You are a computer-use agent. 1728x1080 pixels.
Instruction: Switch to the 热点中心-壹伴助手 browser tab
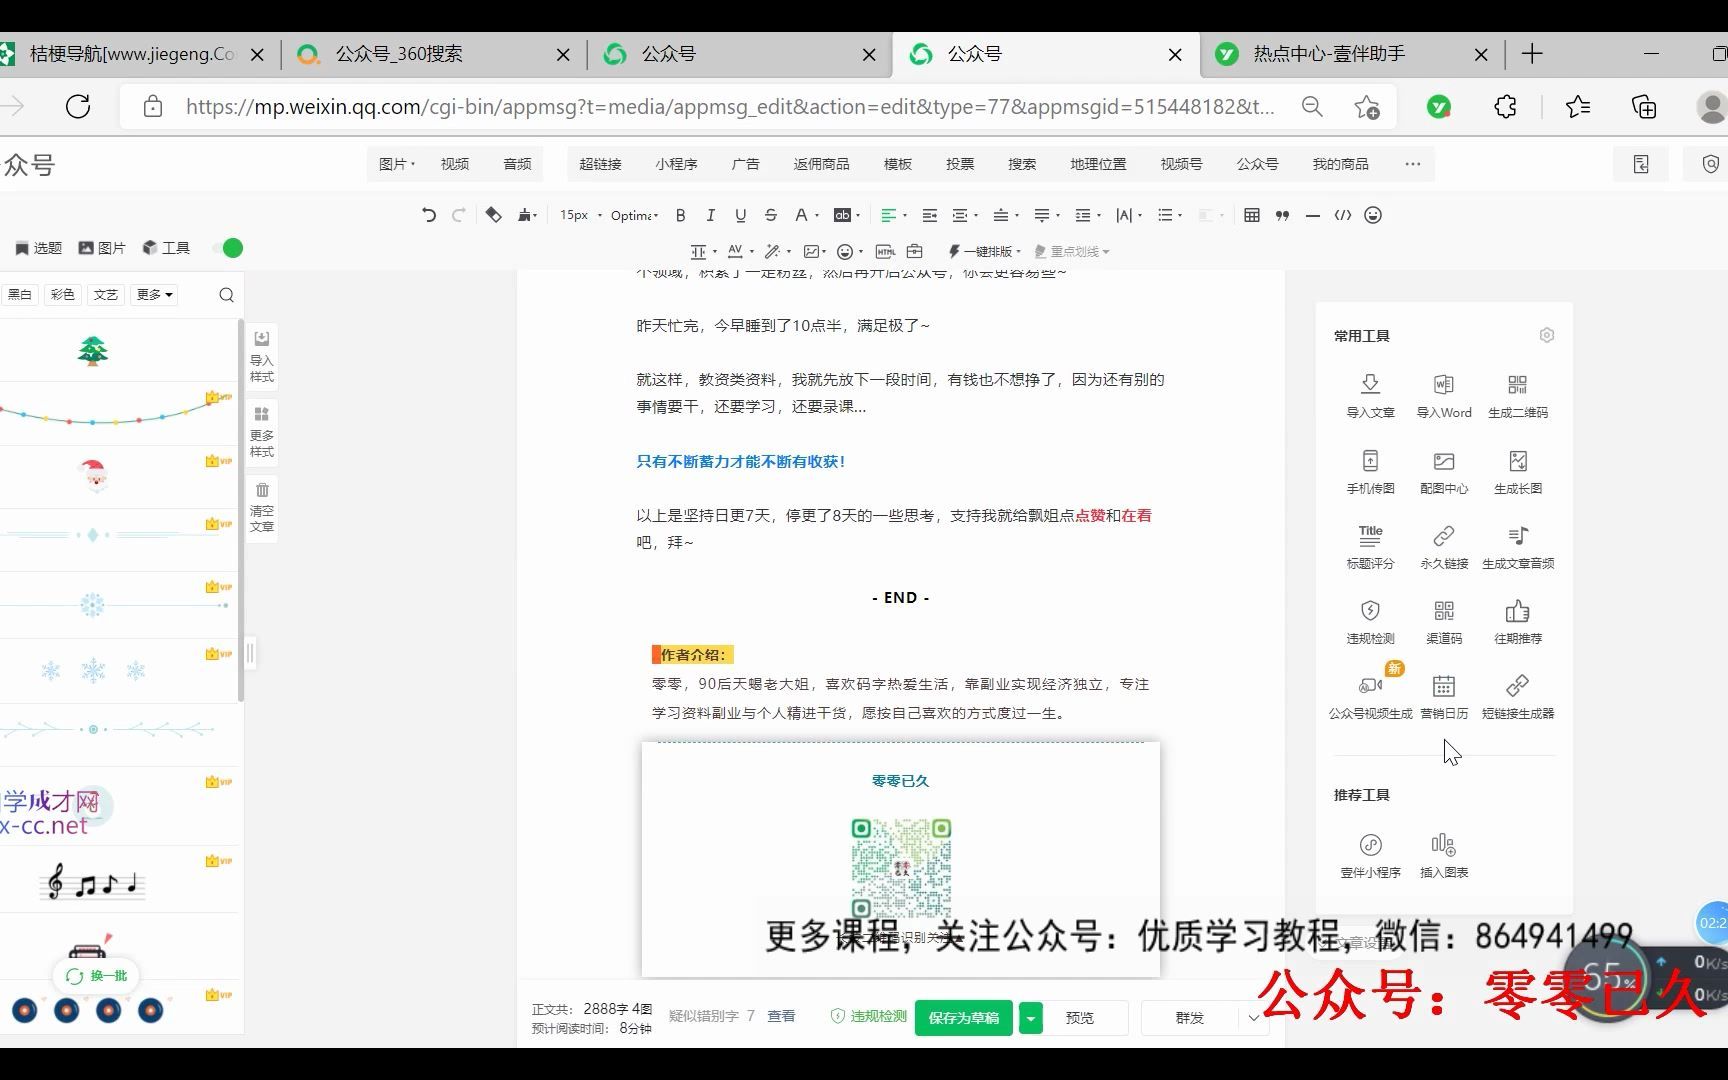[x=1352, y=54]
